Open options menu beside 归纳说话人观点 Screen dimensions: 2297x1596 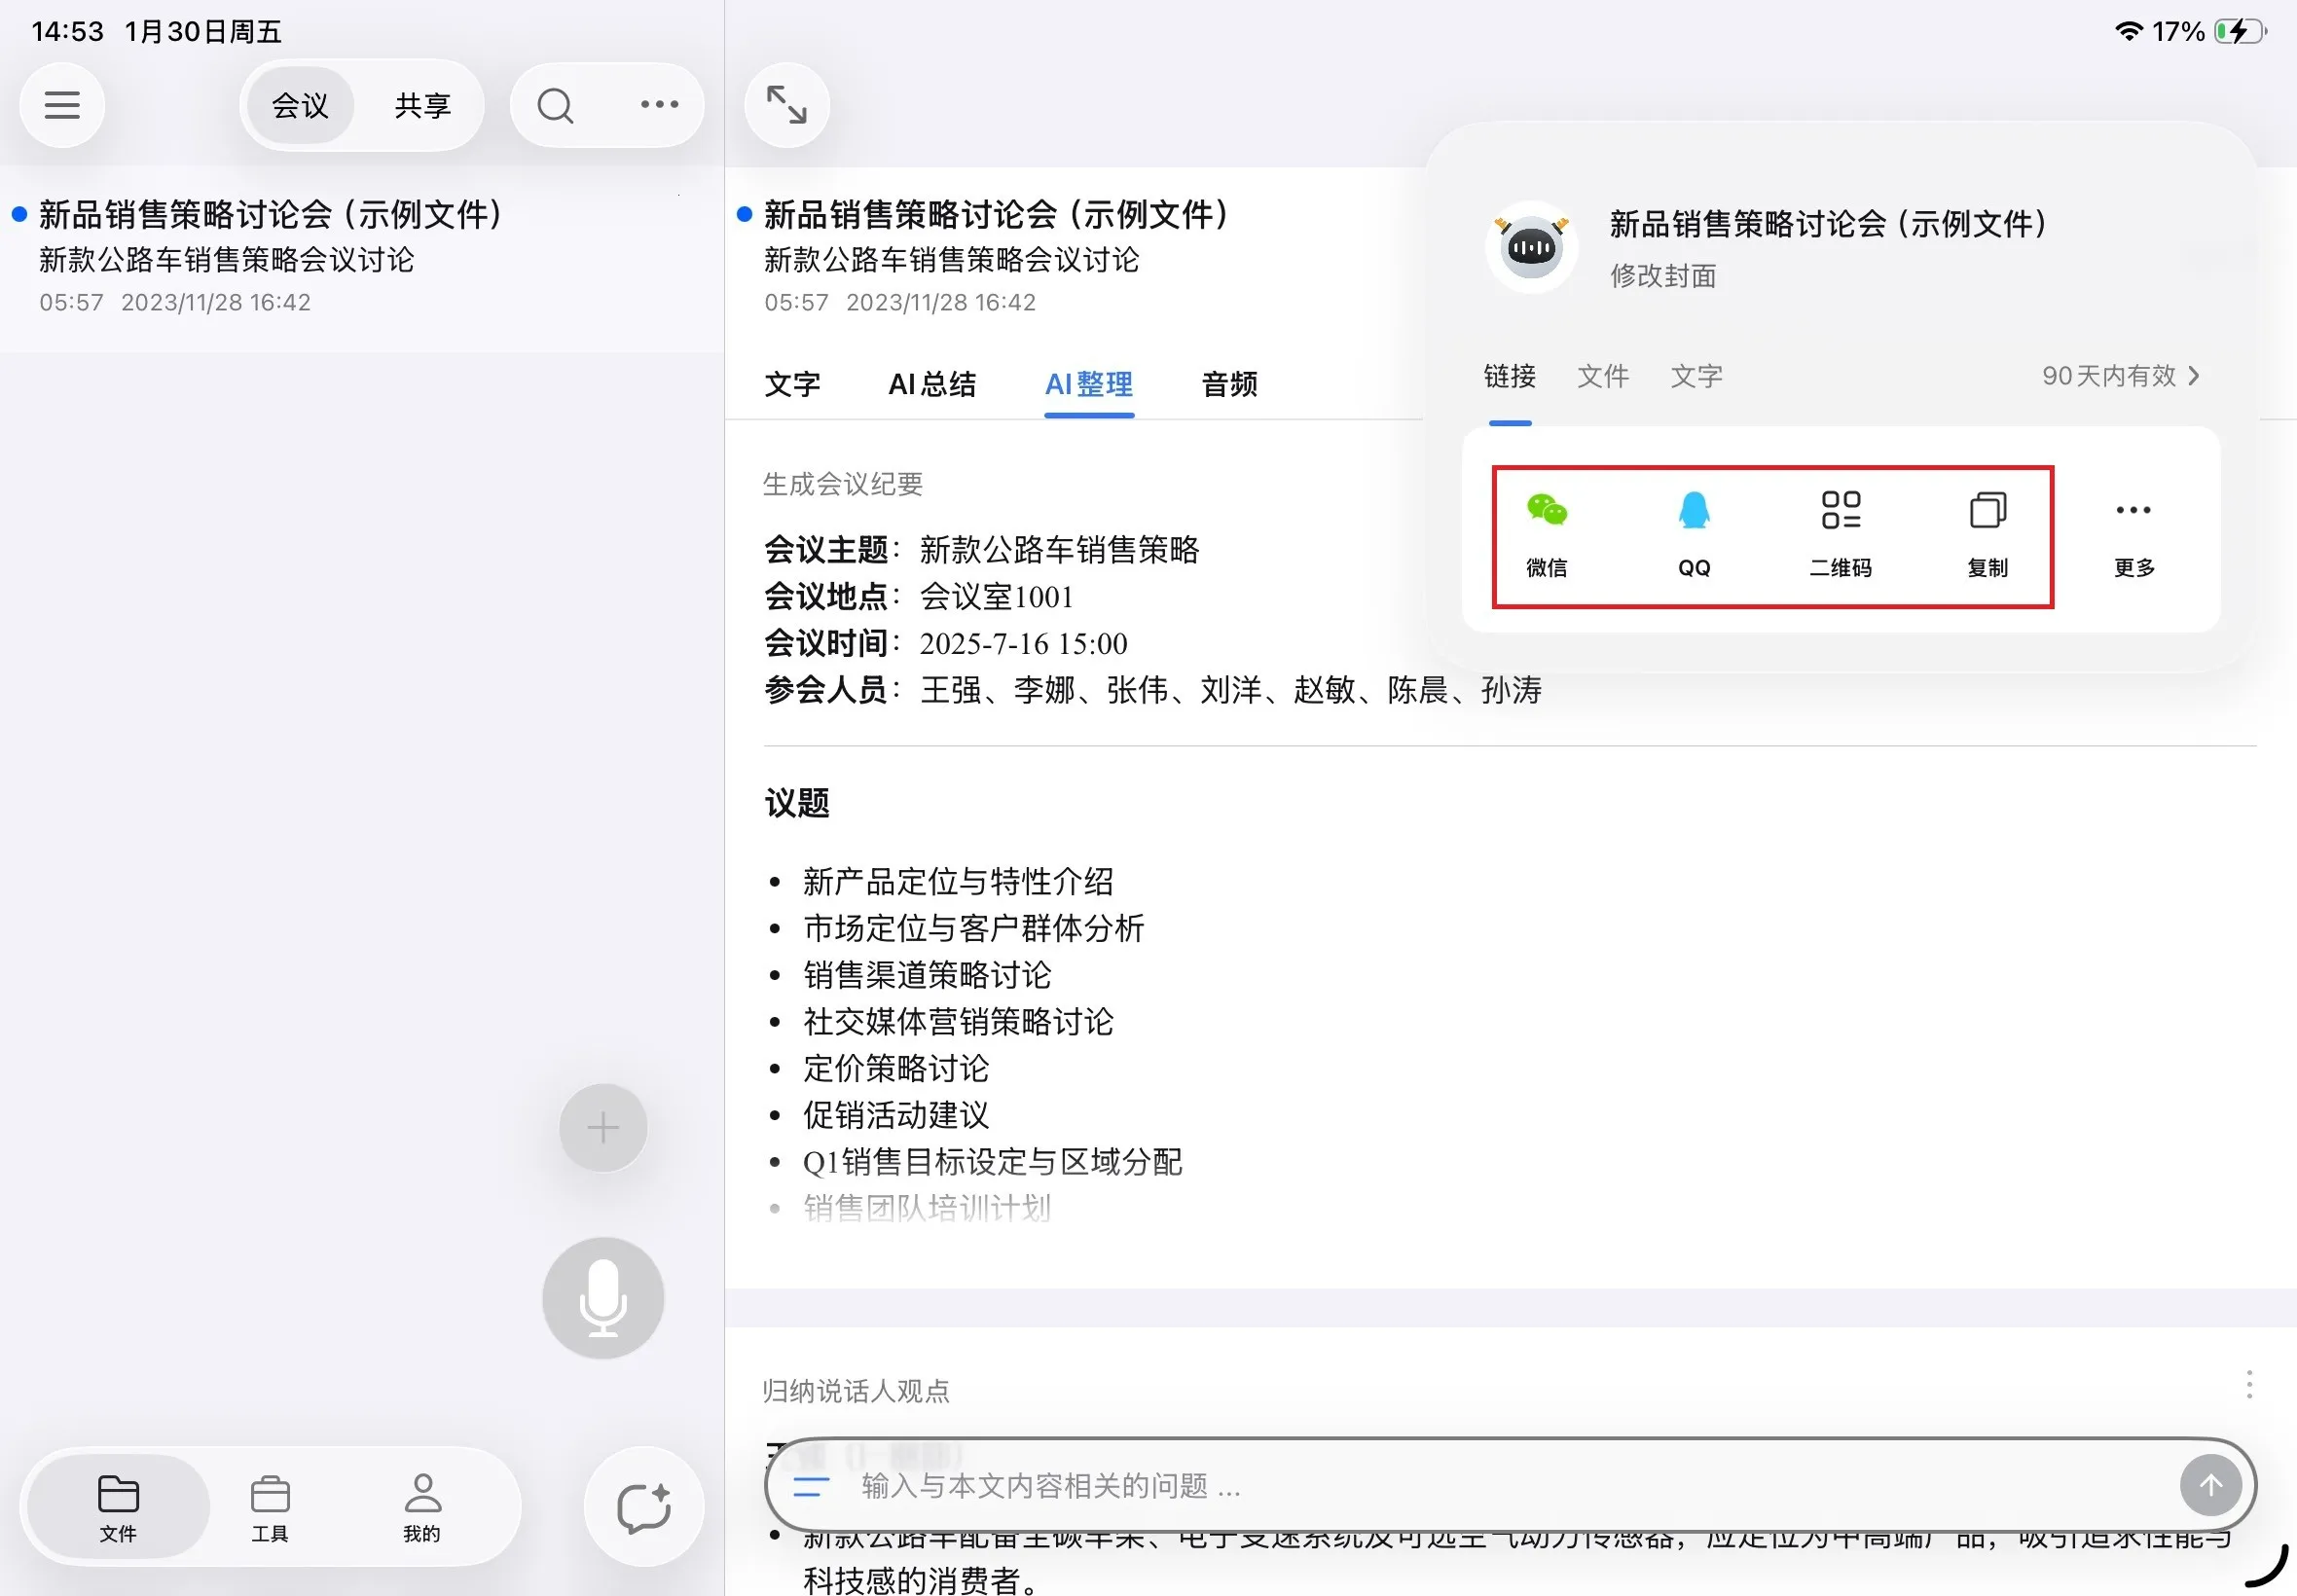pos(2248,1385)
